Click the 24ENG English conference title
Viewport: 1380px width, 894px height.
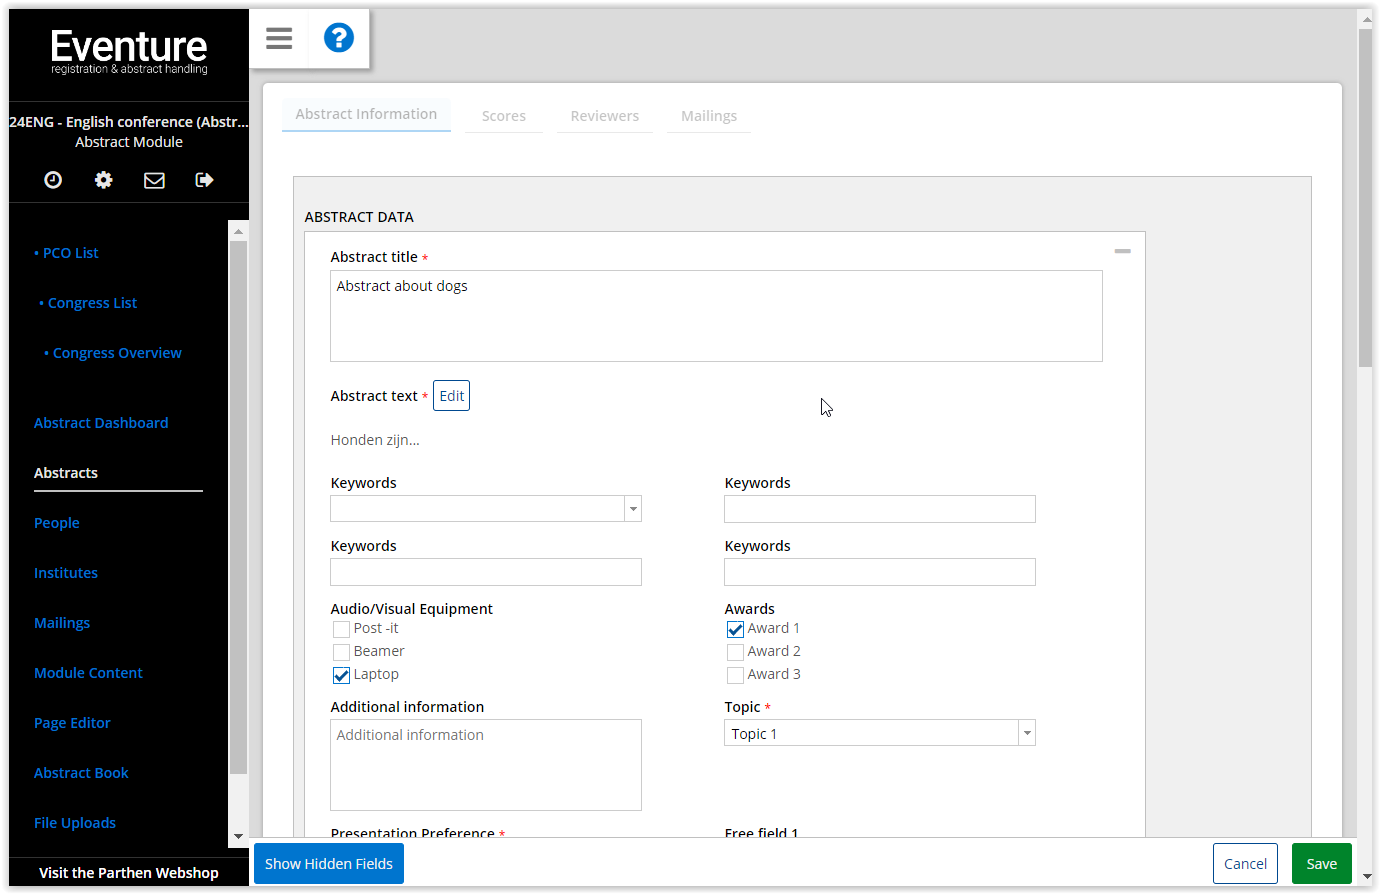click(x=129, y=122)
